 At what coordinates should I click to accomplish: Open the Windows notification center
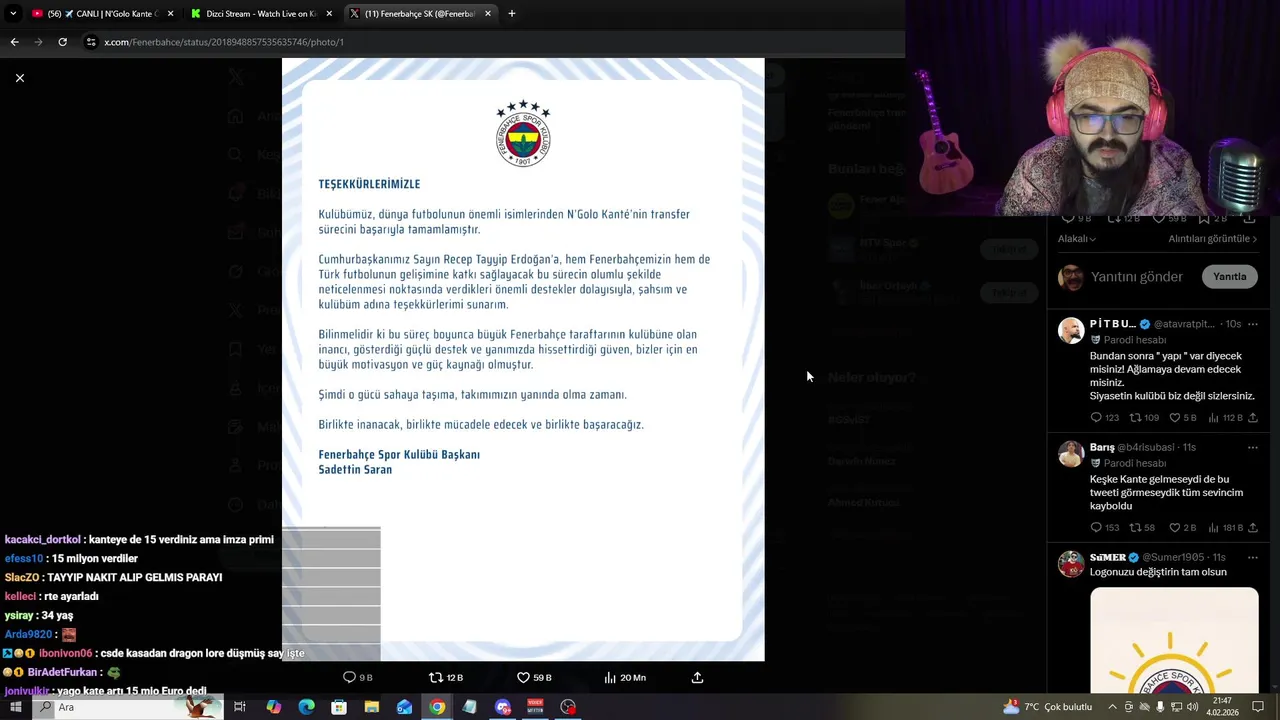click(1258, 707)
